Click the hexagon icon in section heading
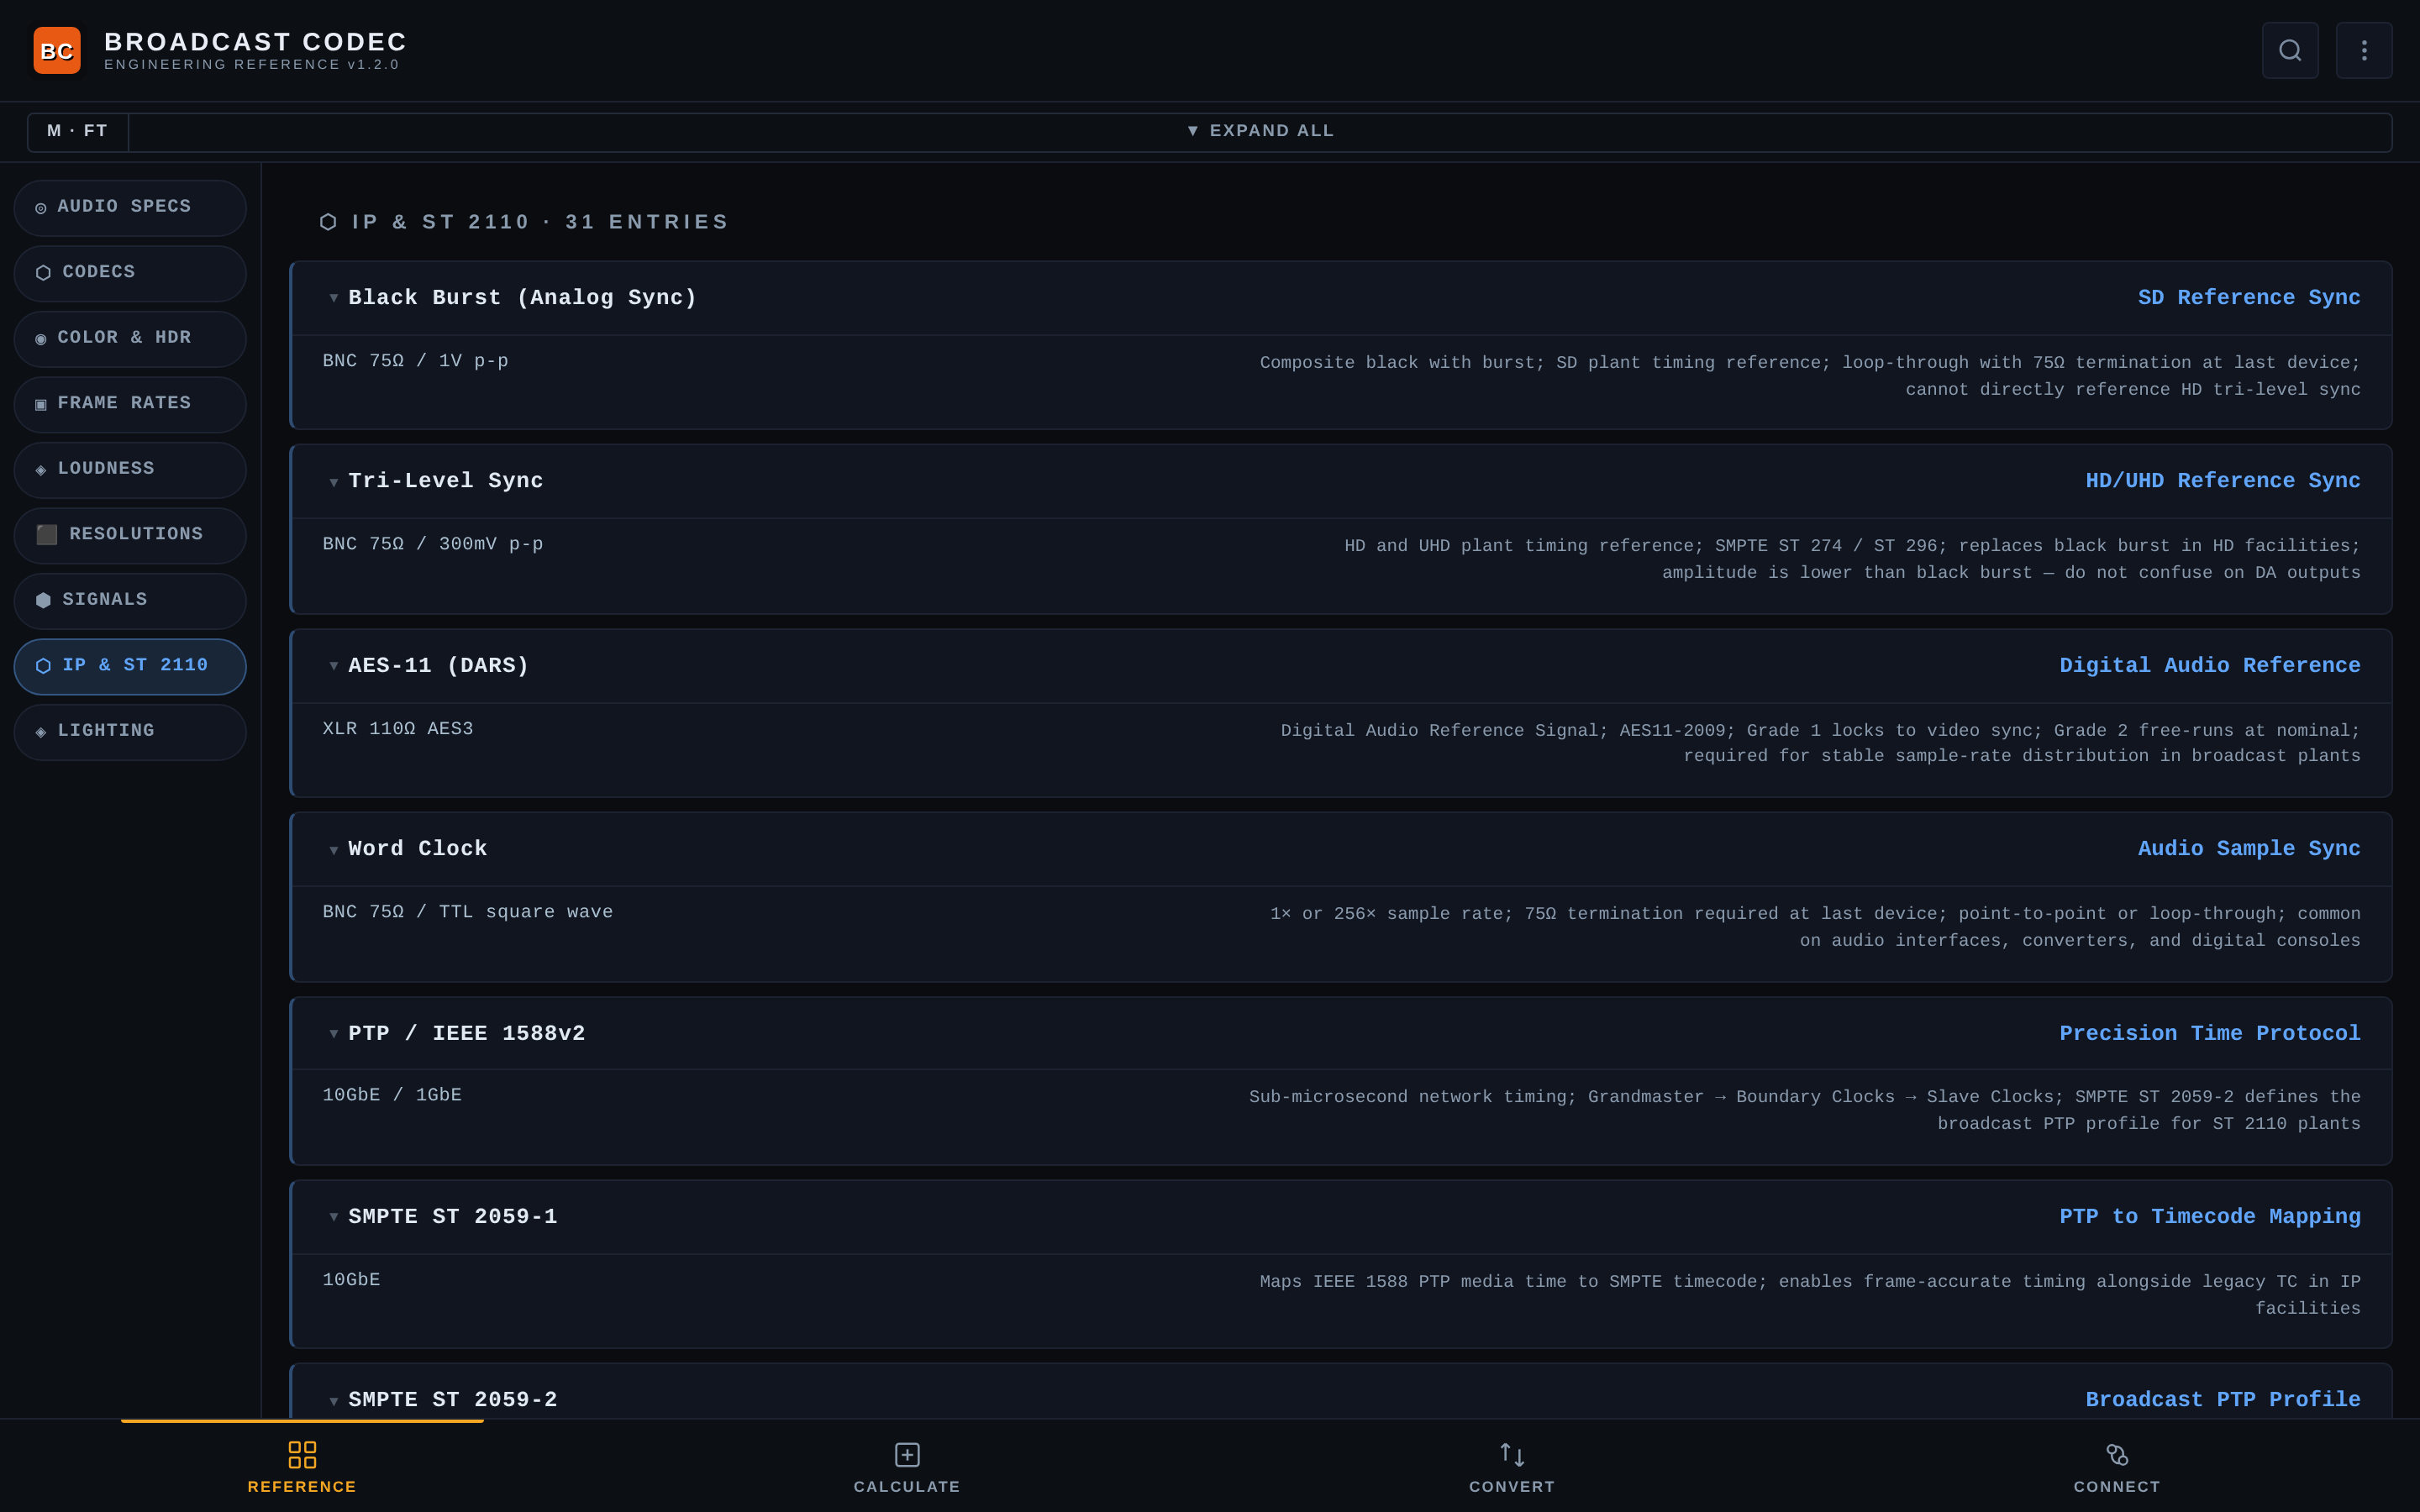This screenshot has width=2420, height=1512. [328, 222]
